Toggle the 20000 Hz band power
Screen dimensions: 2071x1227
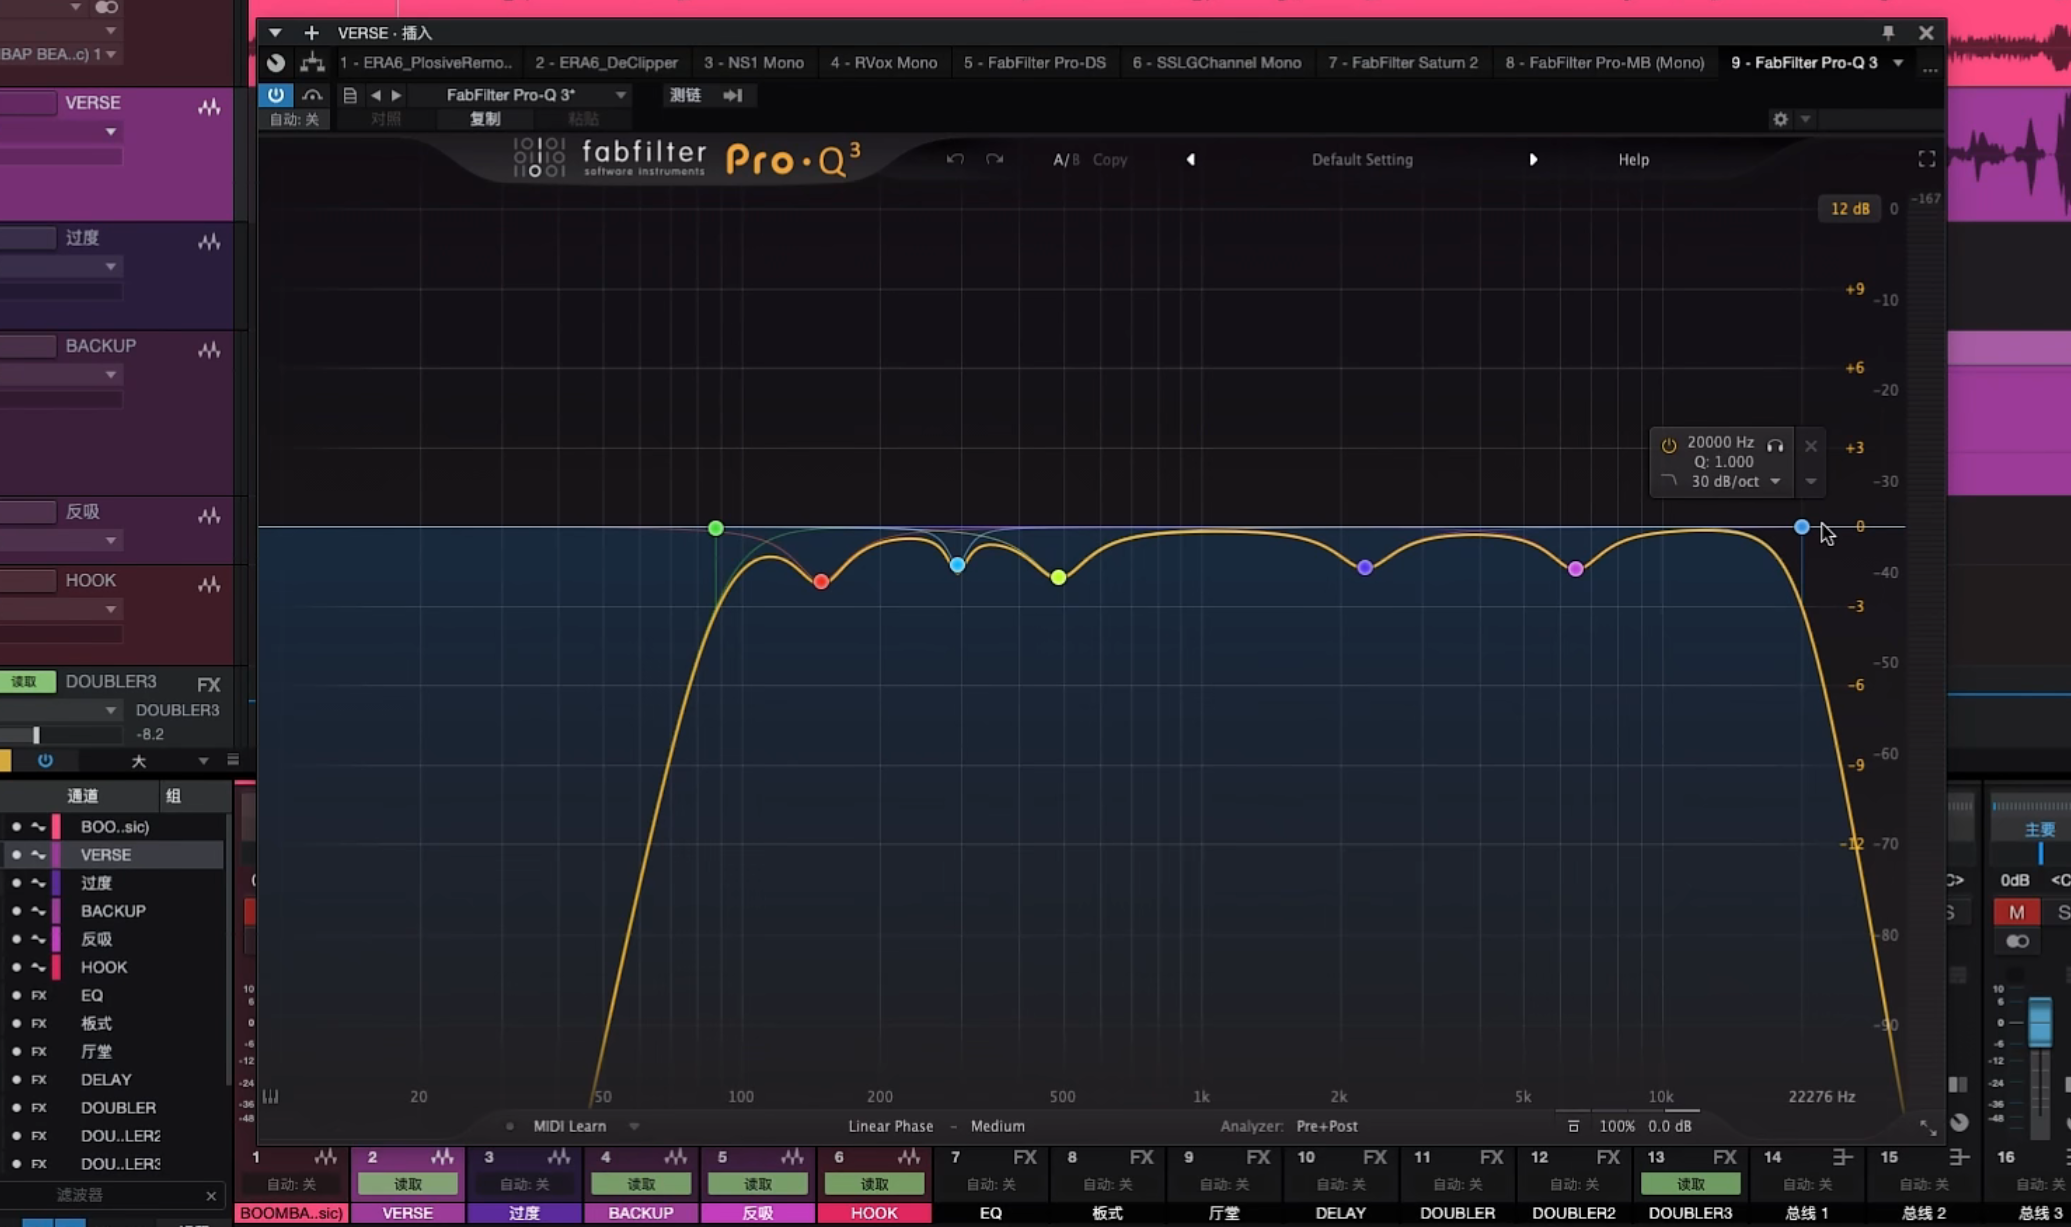[x=1668, y=446]
